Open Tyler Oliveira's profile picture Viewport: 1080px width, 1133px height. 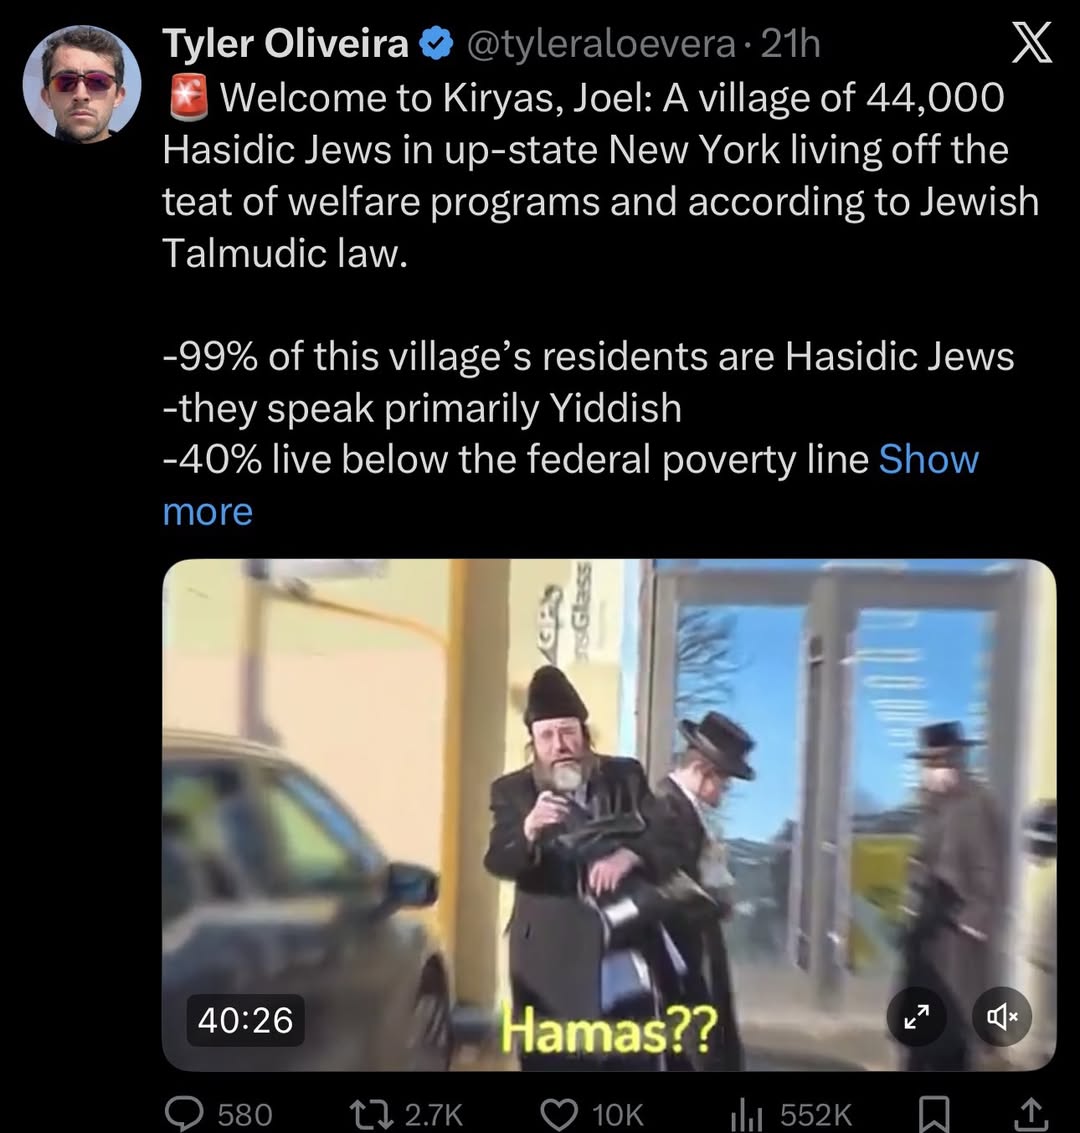[82, 84]
